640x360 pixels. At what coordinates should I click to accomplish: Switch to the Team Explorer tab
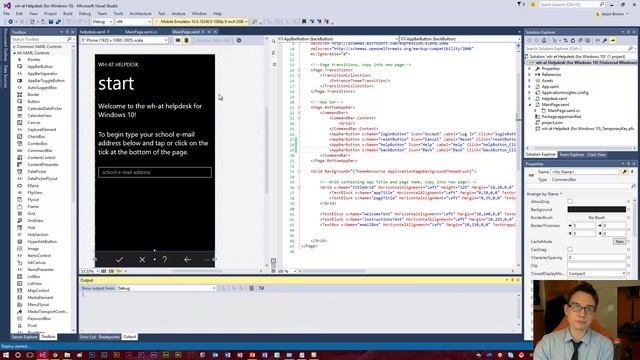(x=571, y=155)
